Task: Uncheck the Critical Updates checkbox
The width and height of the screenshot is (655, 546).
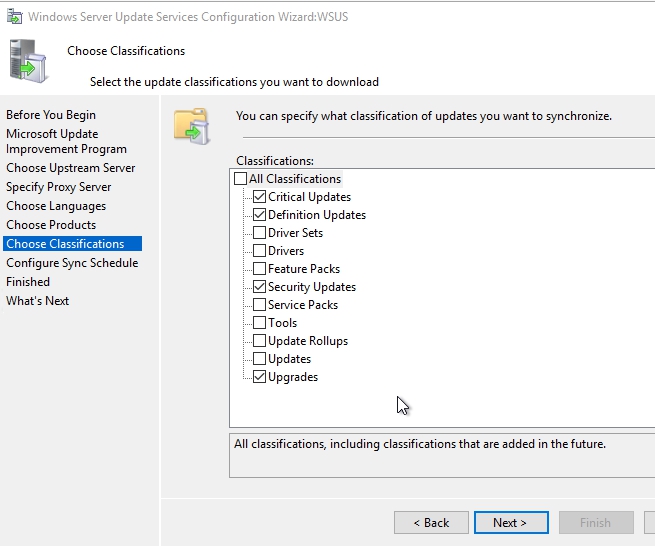Action: [260, 197]
